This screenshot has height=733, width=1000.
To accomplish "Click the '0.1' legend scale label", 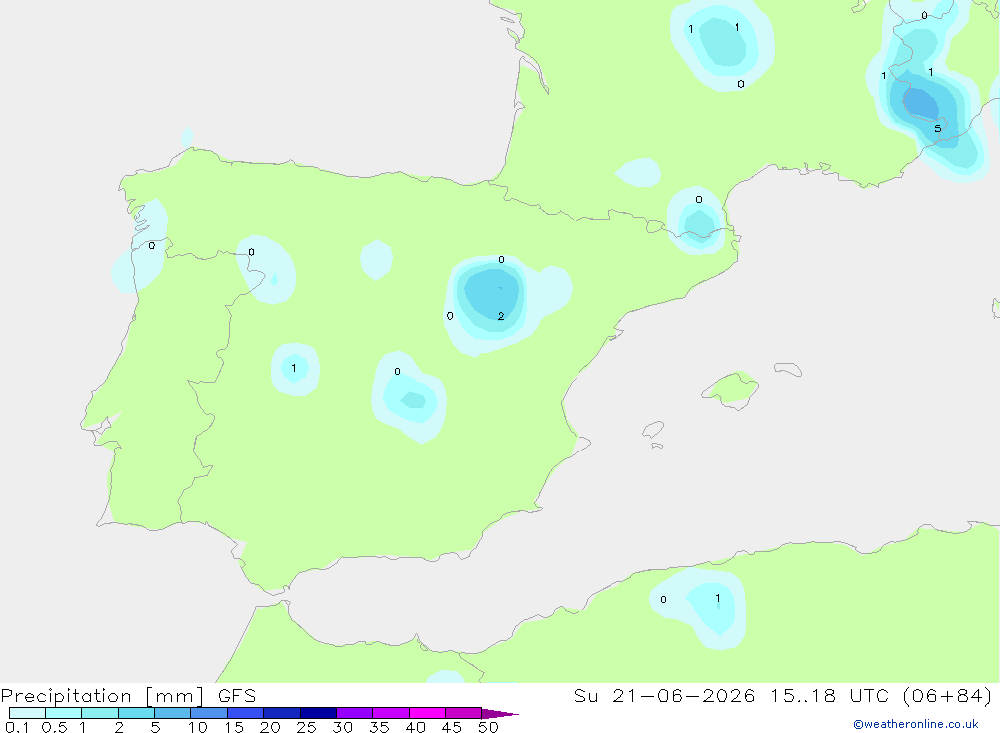I will pyautogui.click(x=17, y=727).
